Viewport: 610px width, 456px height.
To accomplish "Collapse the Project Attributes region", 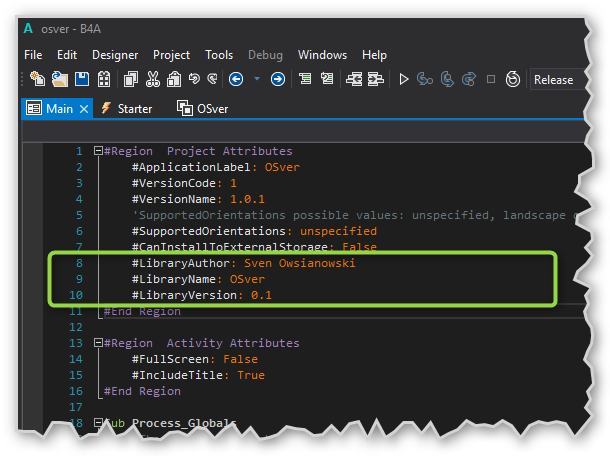I will pyautogui.click(x=98, y=151).
